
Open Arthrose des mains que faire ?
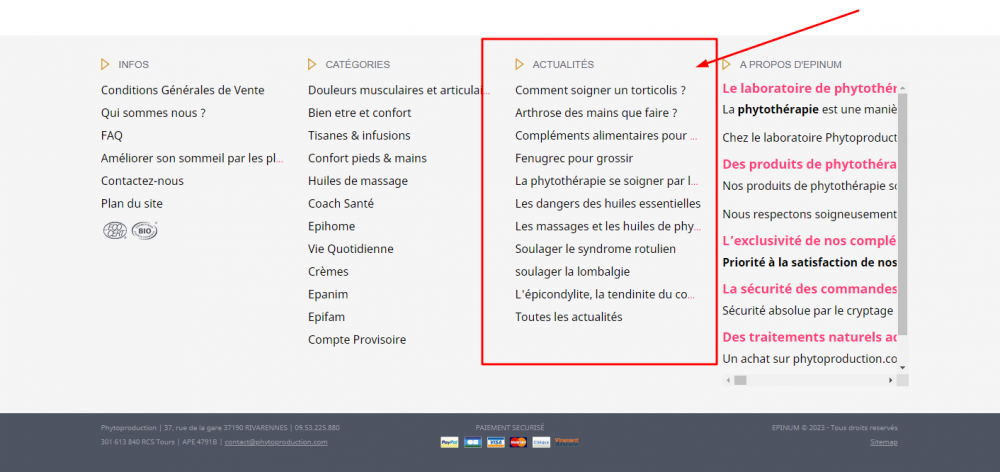(596, 113)
